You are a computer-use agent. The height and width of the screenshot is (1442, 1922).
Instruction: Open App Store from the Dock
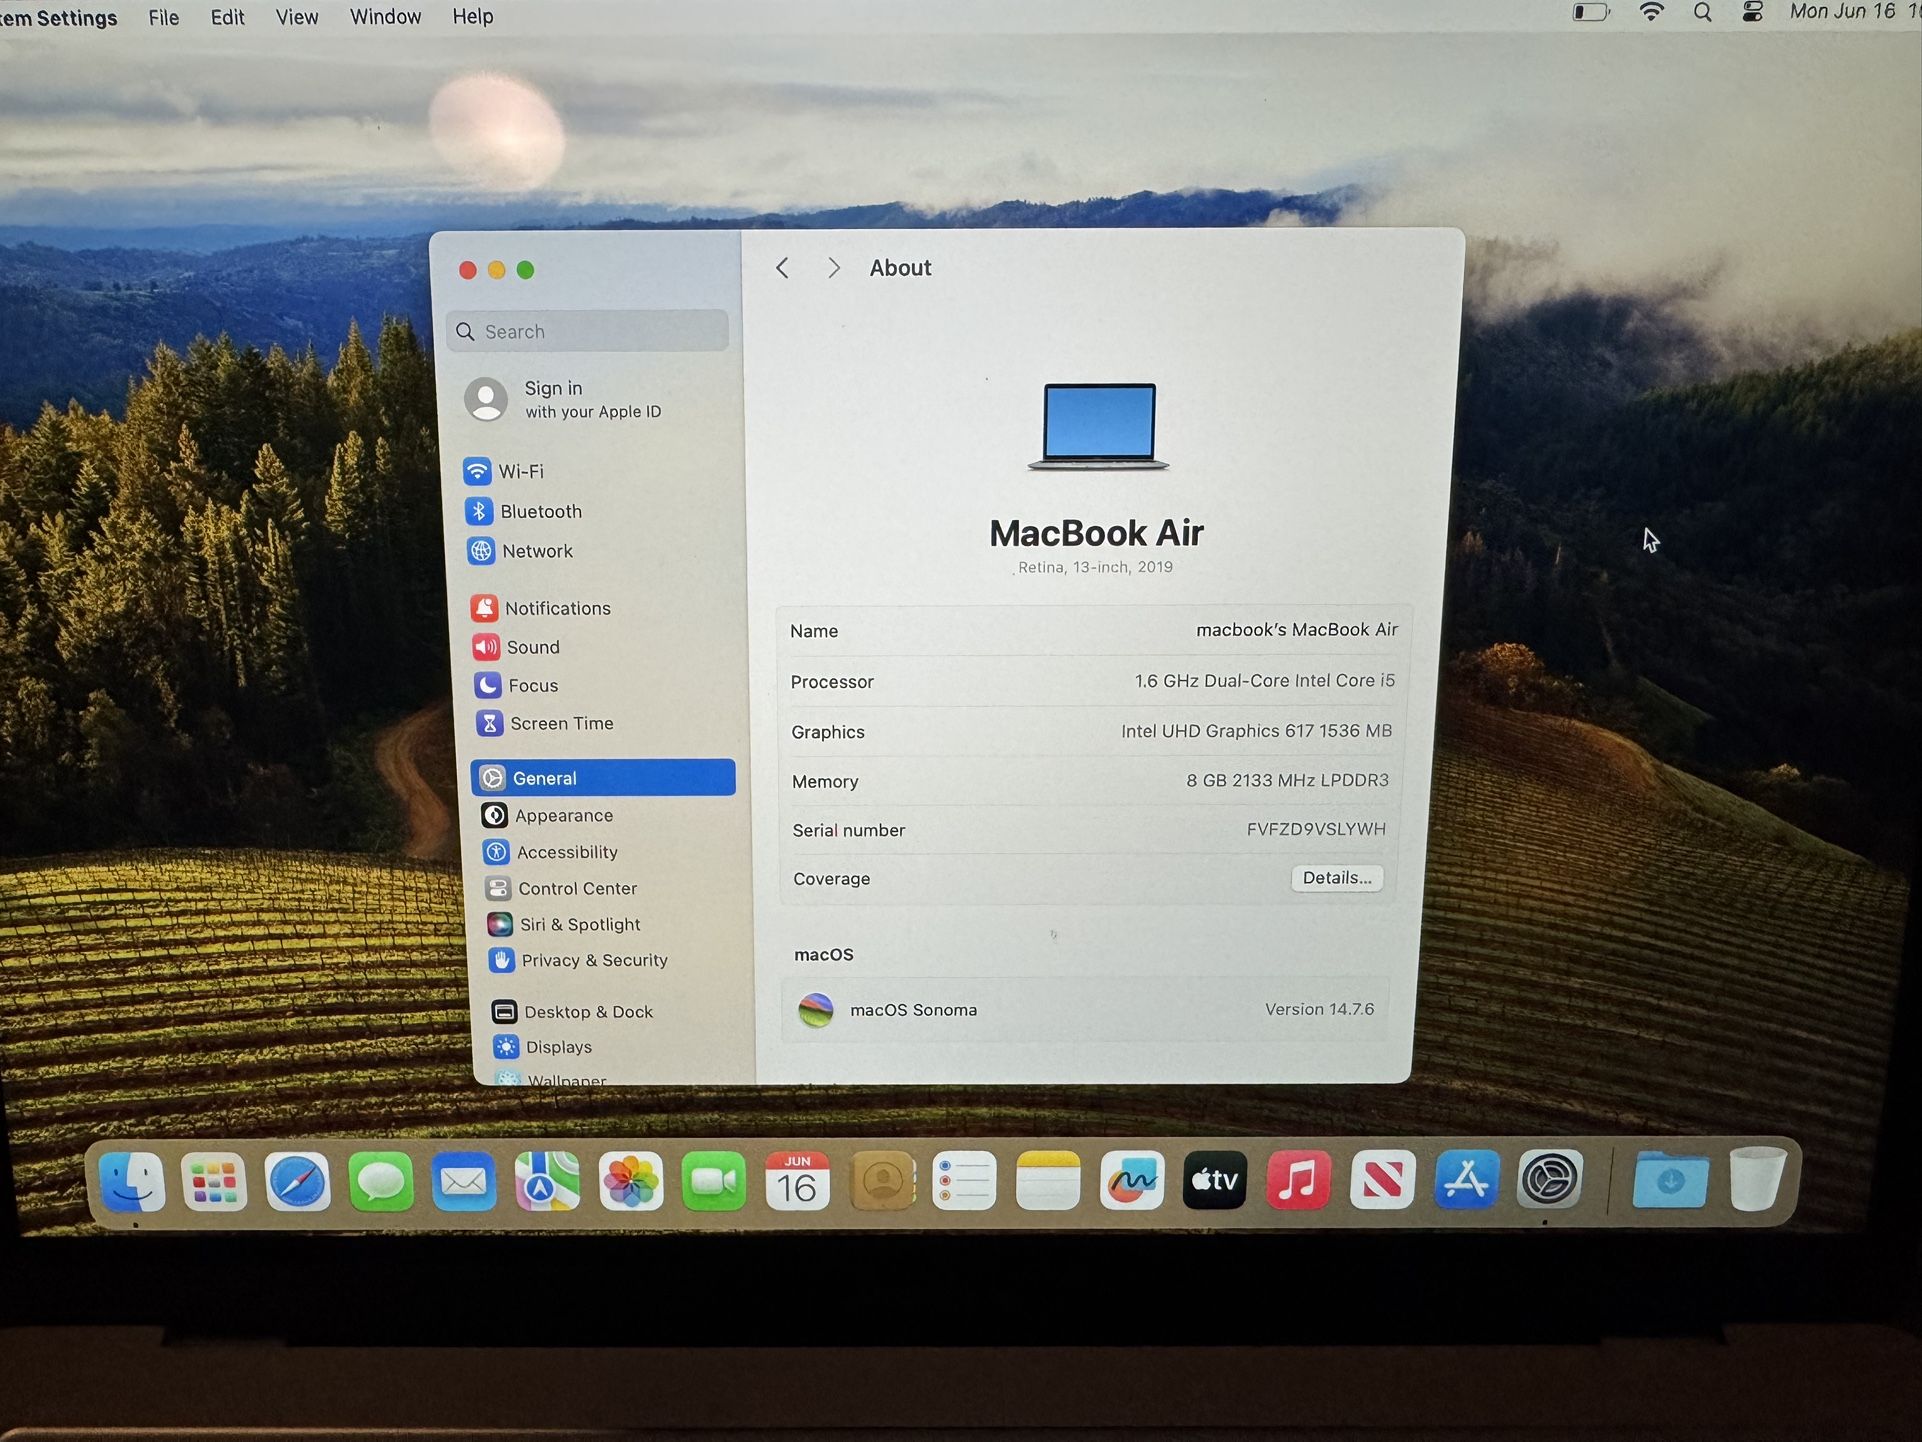click(1466, 1181)
